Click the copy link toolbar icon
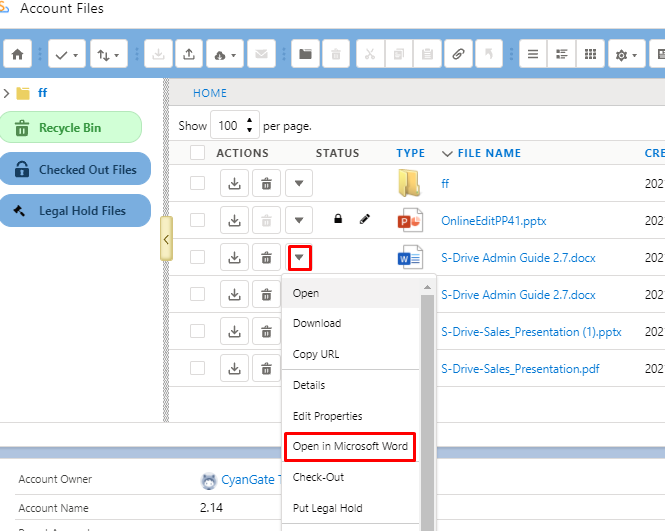 point(458,54)
